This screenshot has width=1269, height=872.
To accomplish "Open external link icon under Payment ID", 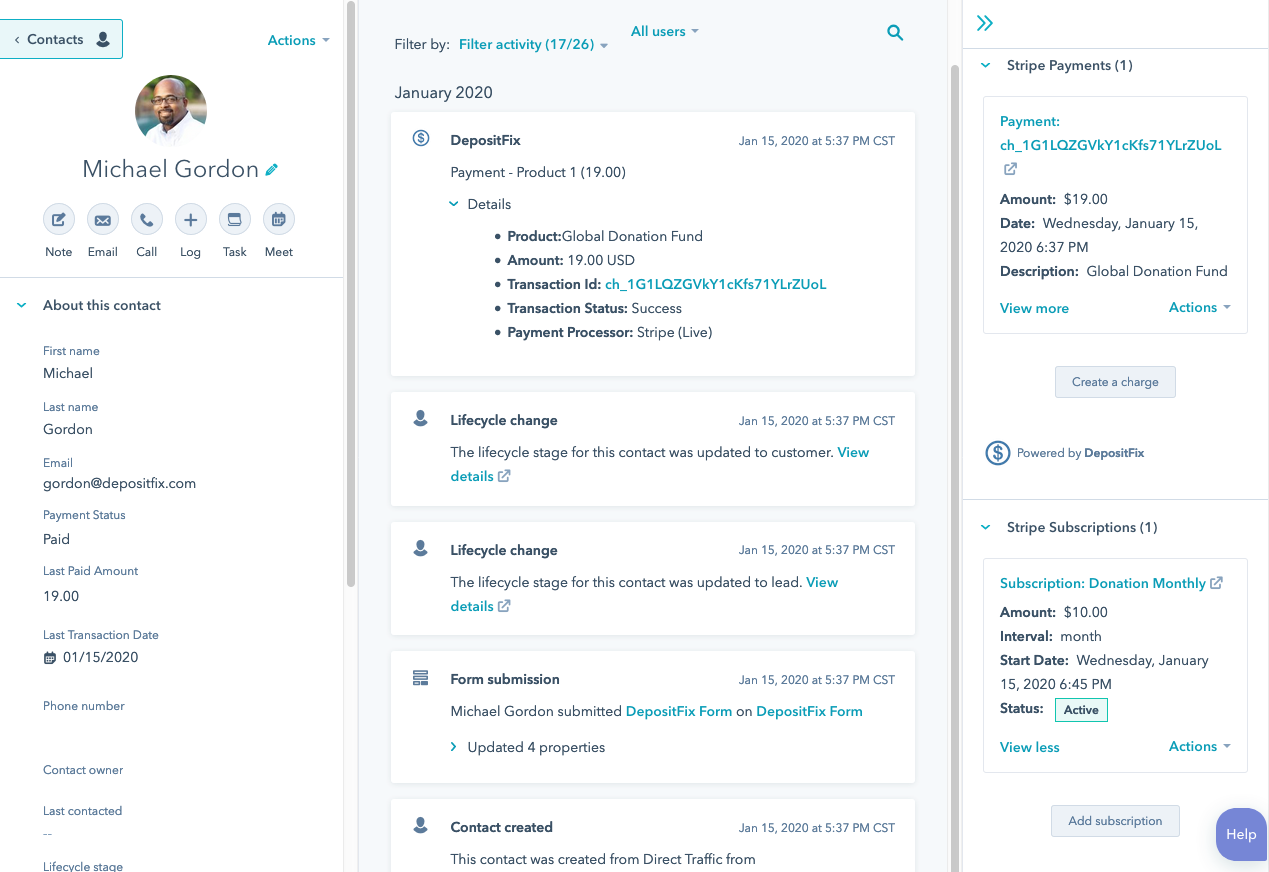I will 1010,169.
